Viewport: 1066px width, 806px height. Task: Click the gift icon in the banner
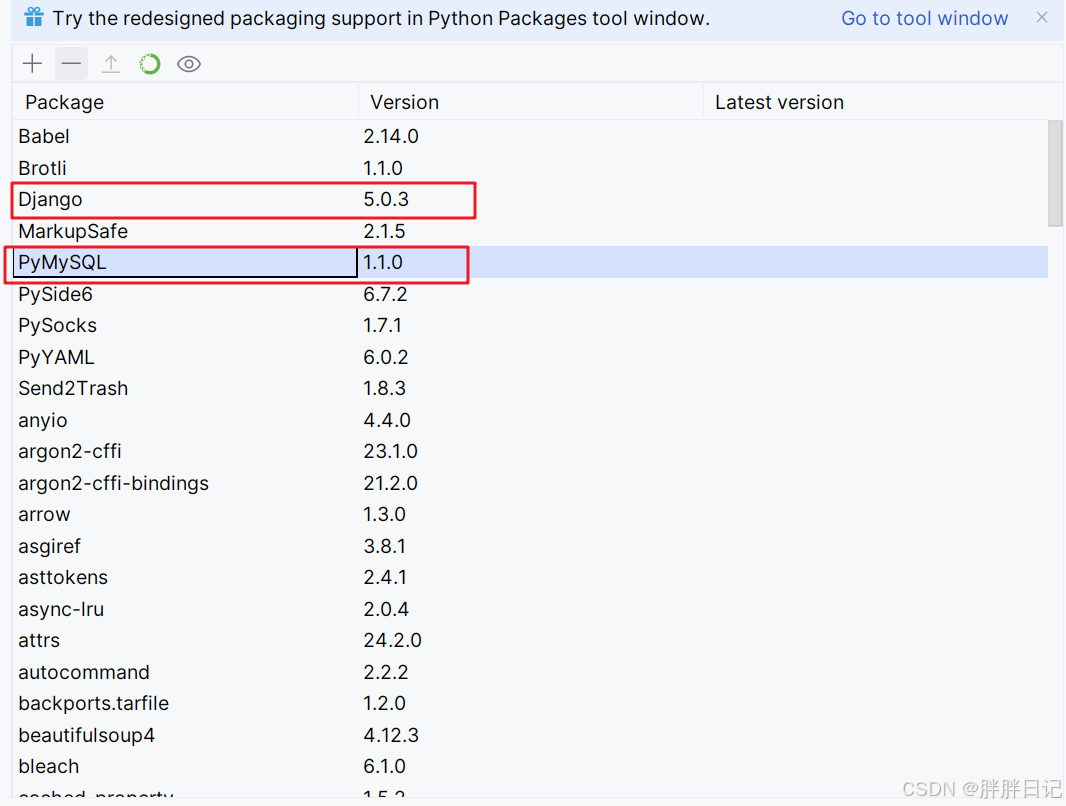[x=34, y=18]
